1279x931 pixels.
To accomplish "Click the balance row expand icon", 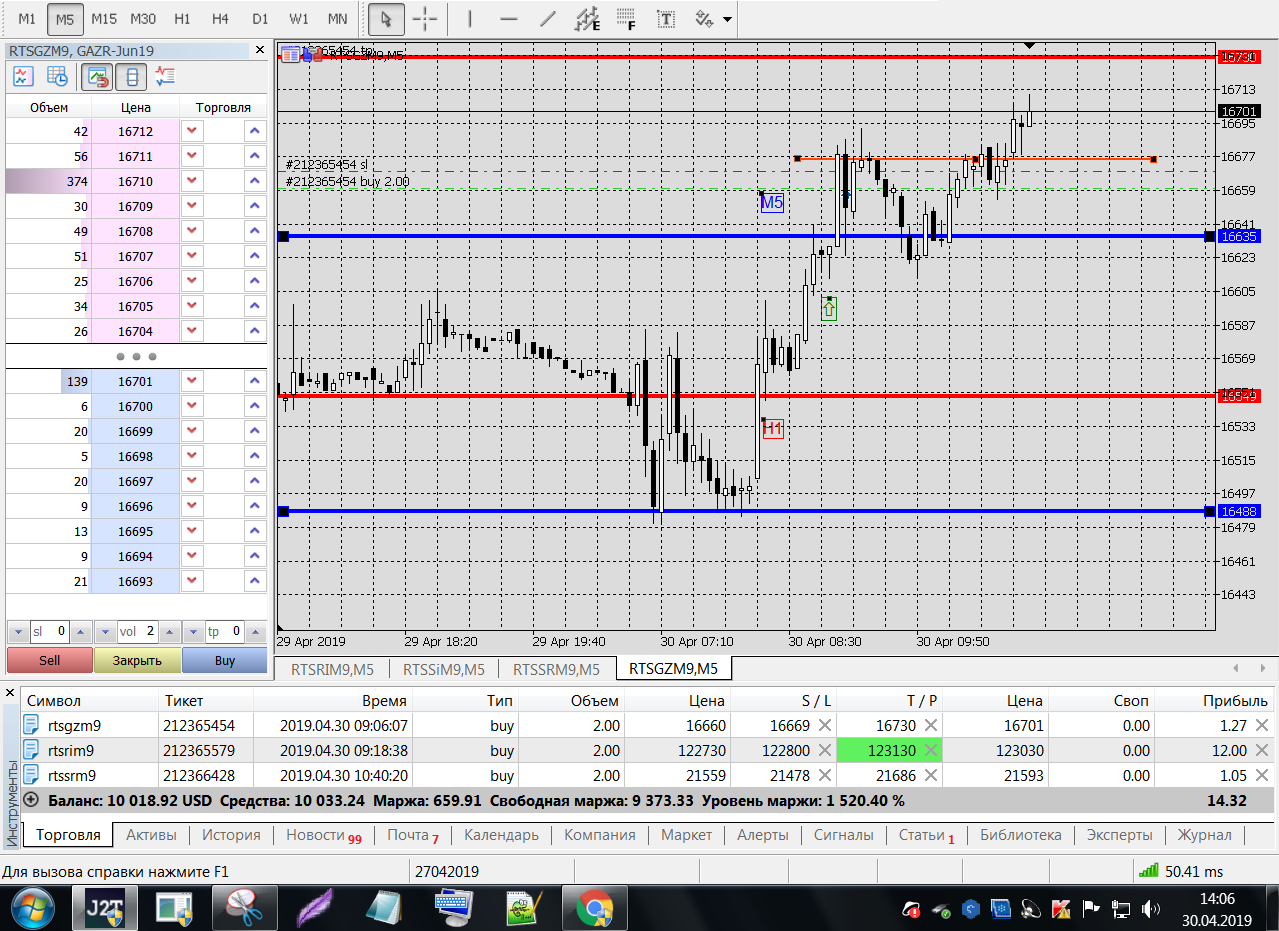I will pos(31,800).
